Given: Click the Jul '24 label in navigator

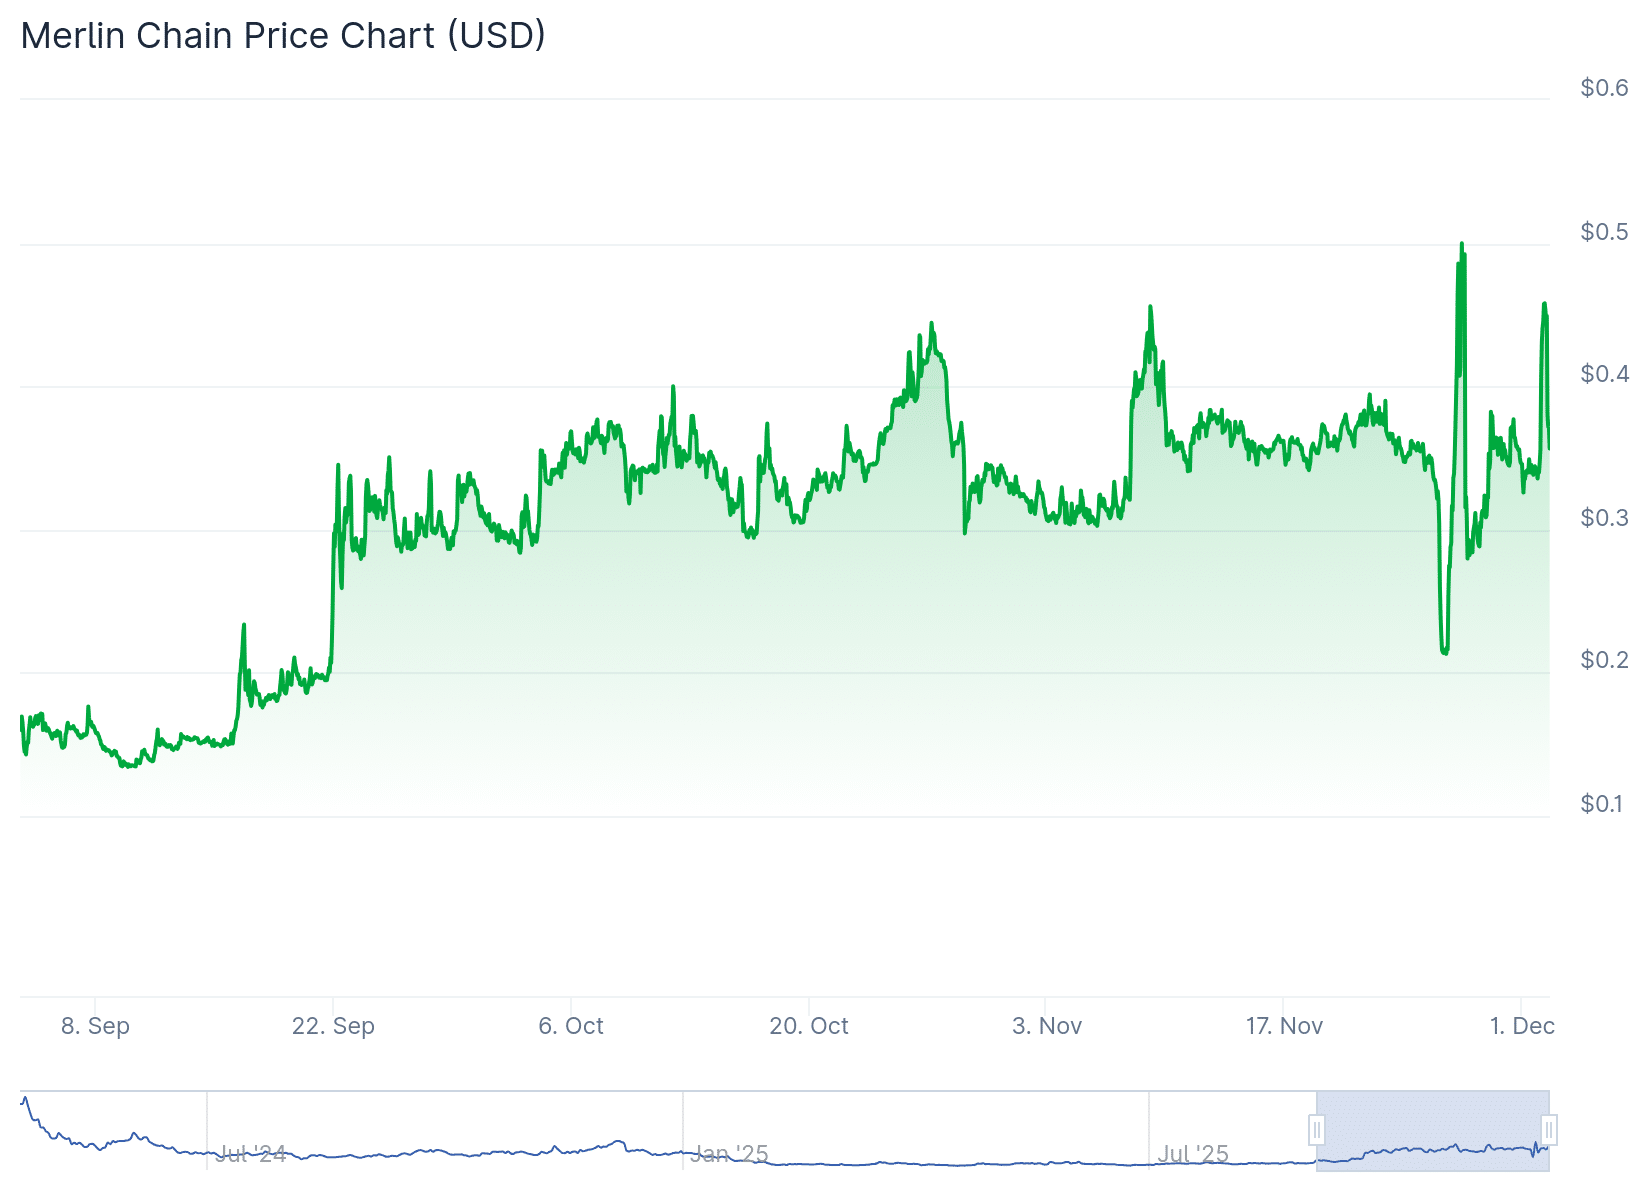Looking at the screenshot, I should (x=251, y=1154).
